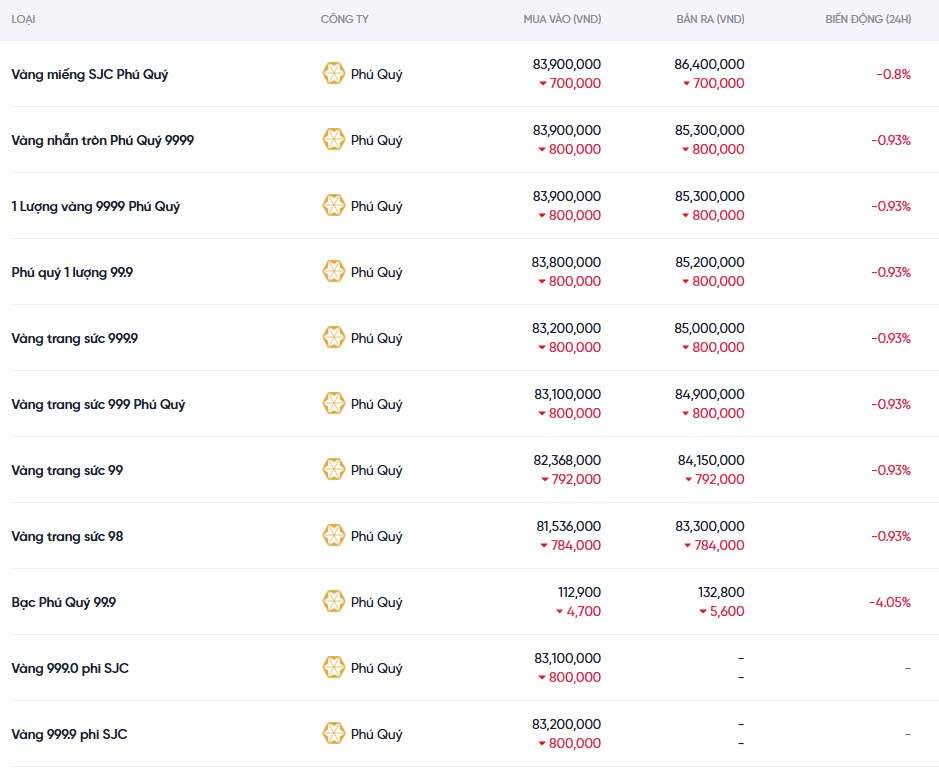Open Vàng miếng SJC Phú Quý entry
939x768 pixels.
(x=90, y=74)
